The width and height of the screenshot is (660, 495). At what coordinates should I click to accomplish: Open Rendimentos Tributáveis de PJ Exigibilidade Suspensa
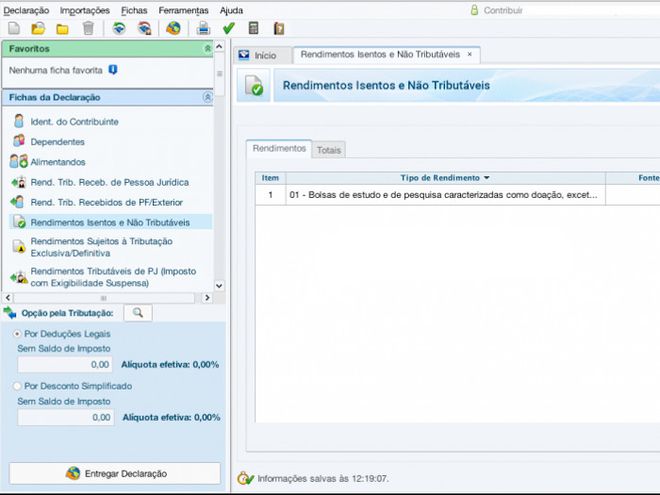[113, 277]
